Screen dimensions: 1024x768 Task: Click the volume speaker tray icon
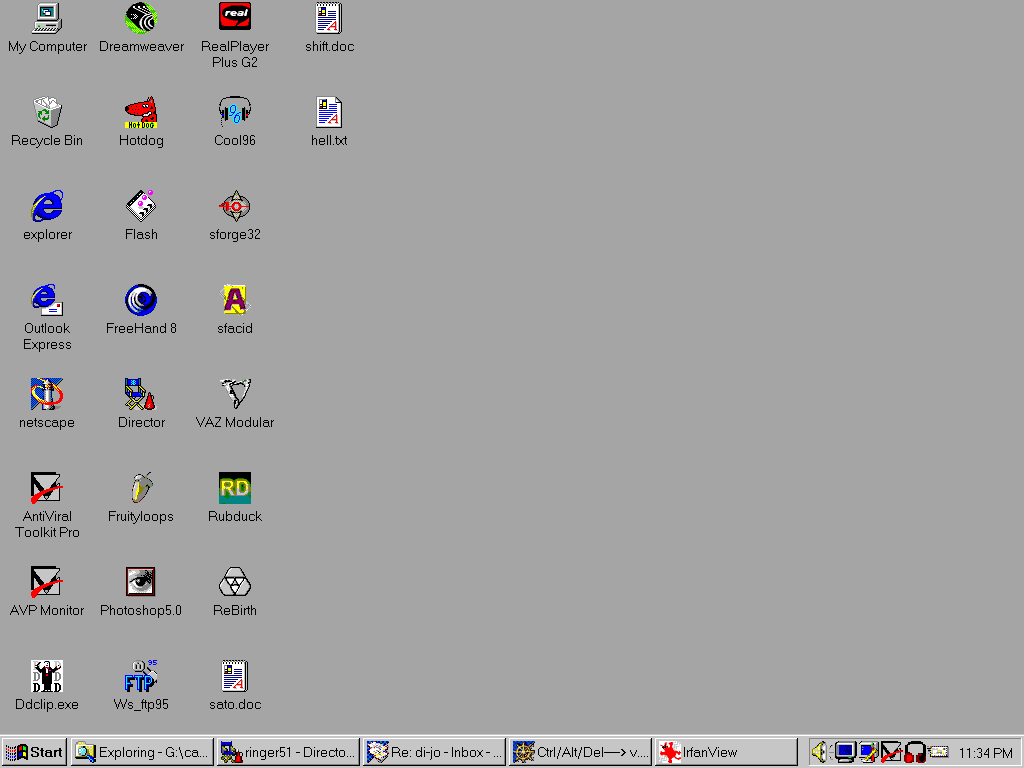[819, 752]
